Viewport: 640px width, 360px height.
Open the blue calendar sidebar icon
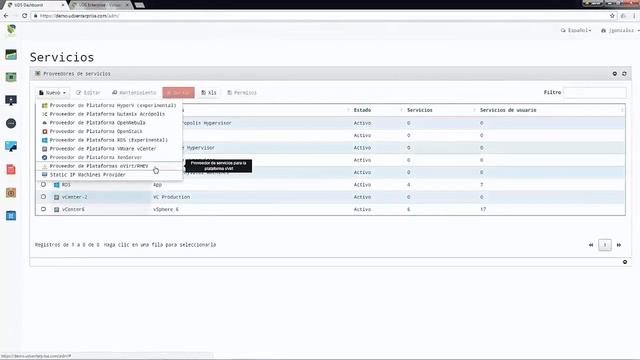point(11,216)
